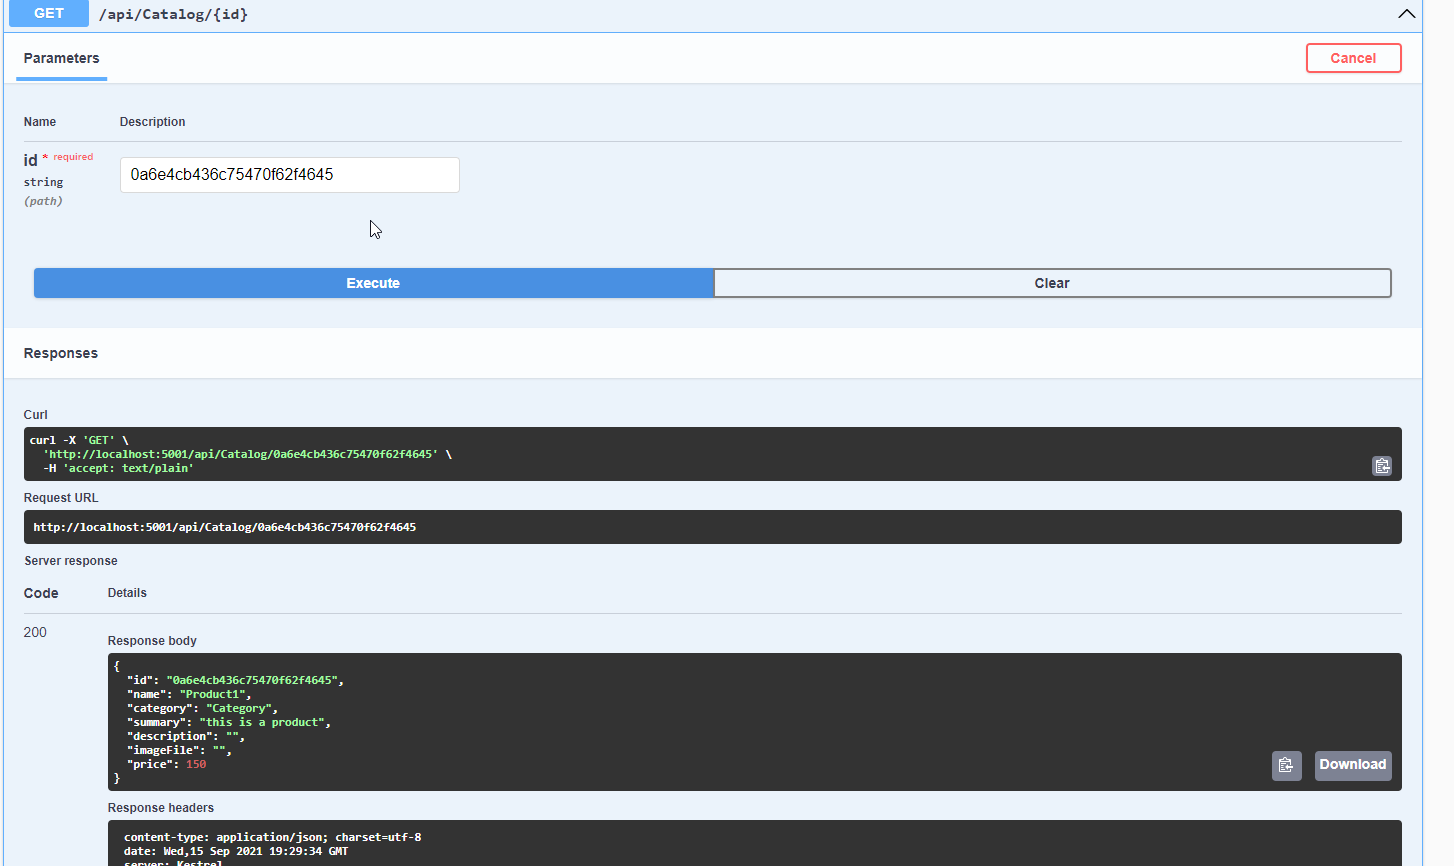The width and height of the screenshot is (1454, 866).
Task: Copy the response body to clipboard
Action: (x=1286, y=765)
